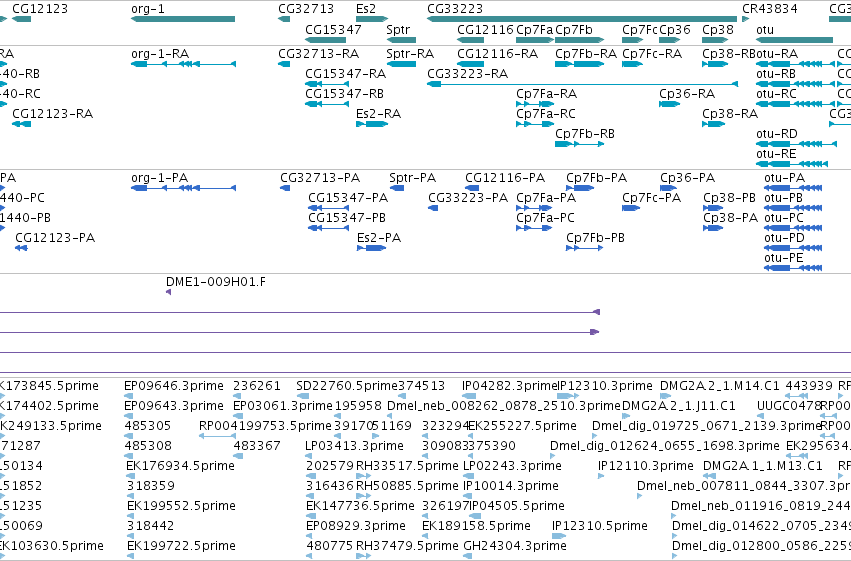Viewport: 851px width, 561px height.
Task: Click the CR43834 gene label
Action: [770, 9]
